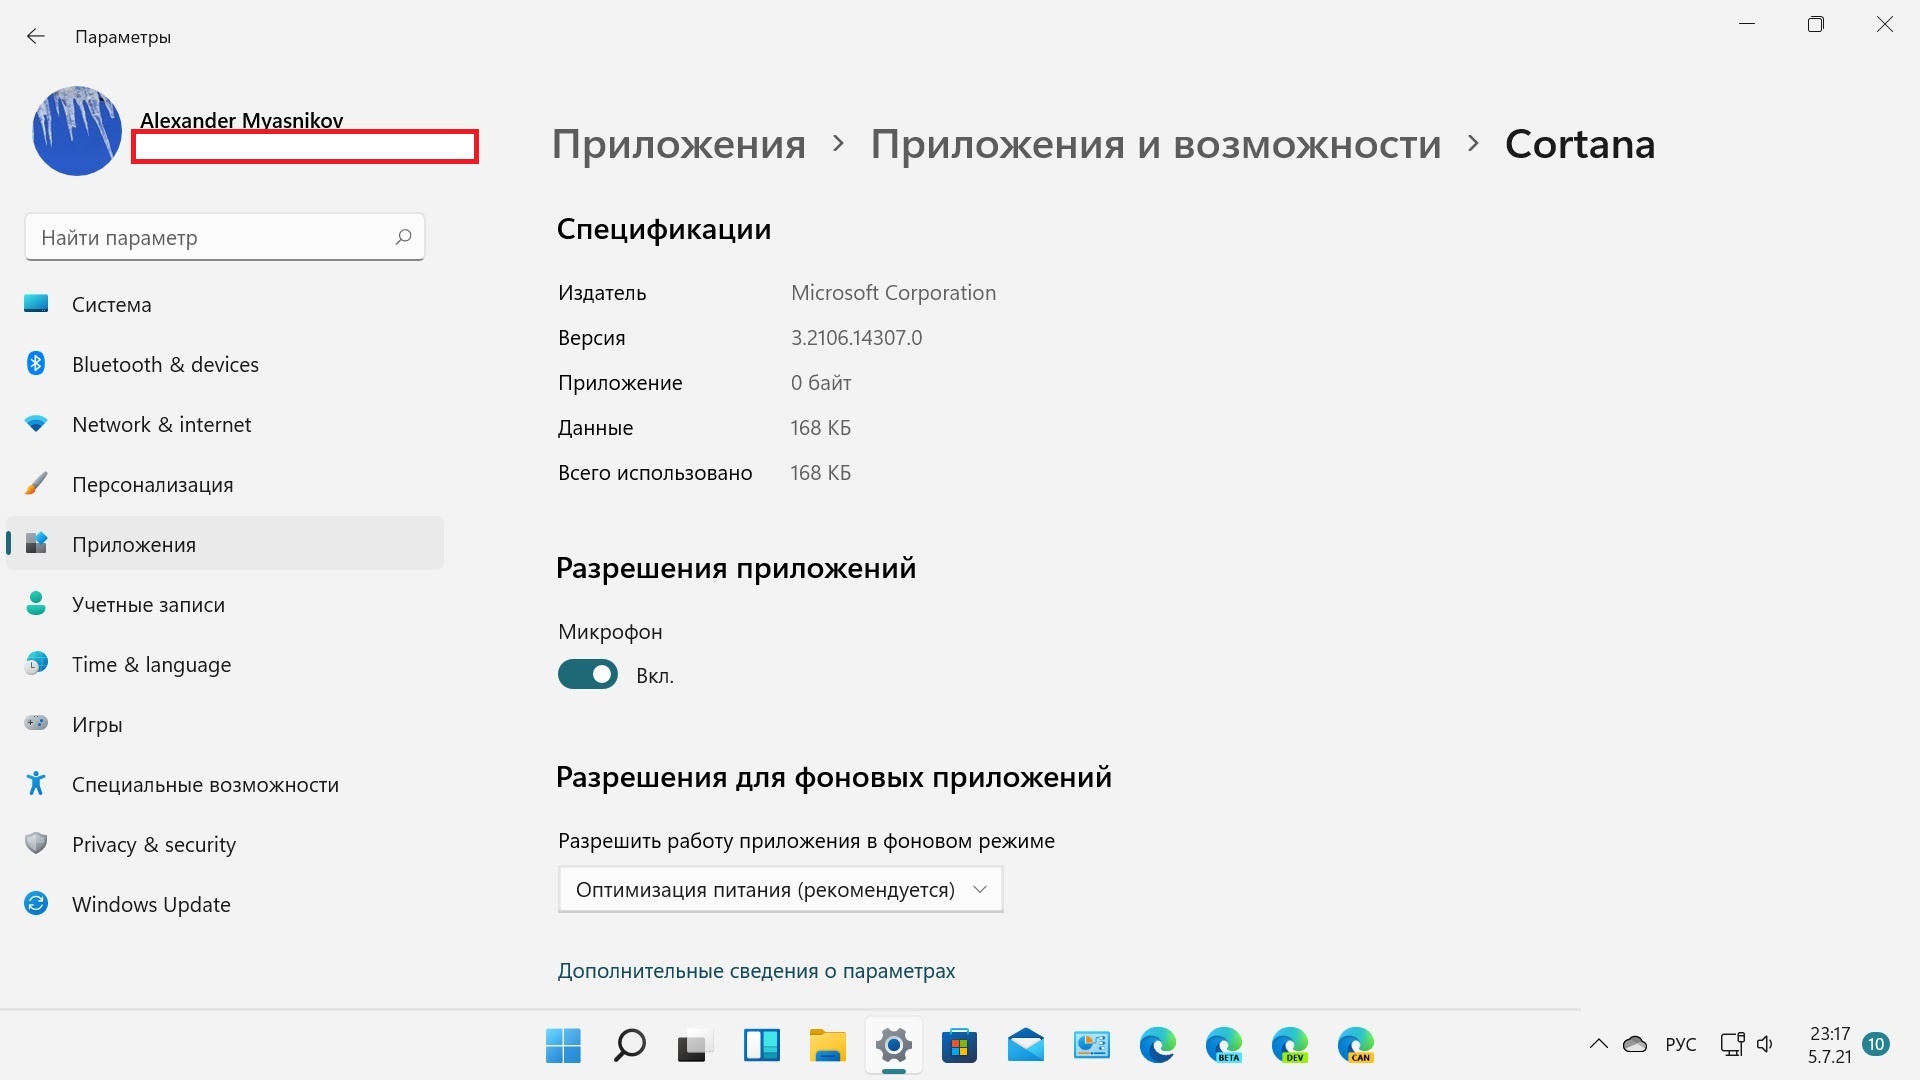Go back using the arrow icon
This screenshot has width=1920, height=1080.
36,37
